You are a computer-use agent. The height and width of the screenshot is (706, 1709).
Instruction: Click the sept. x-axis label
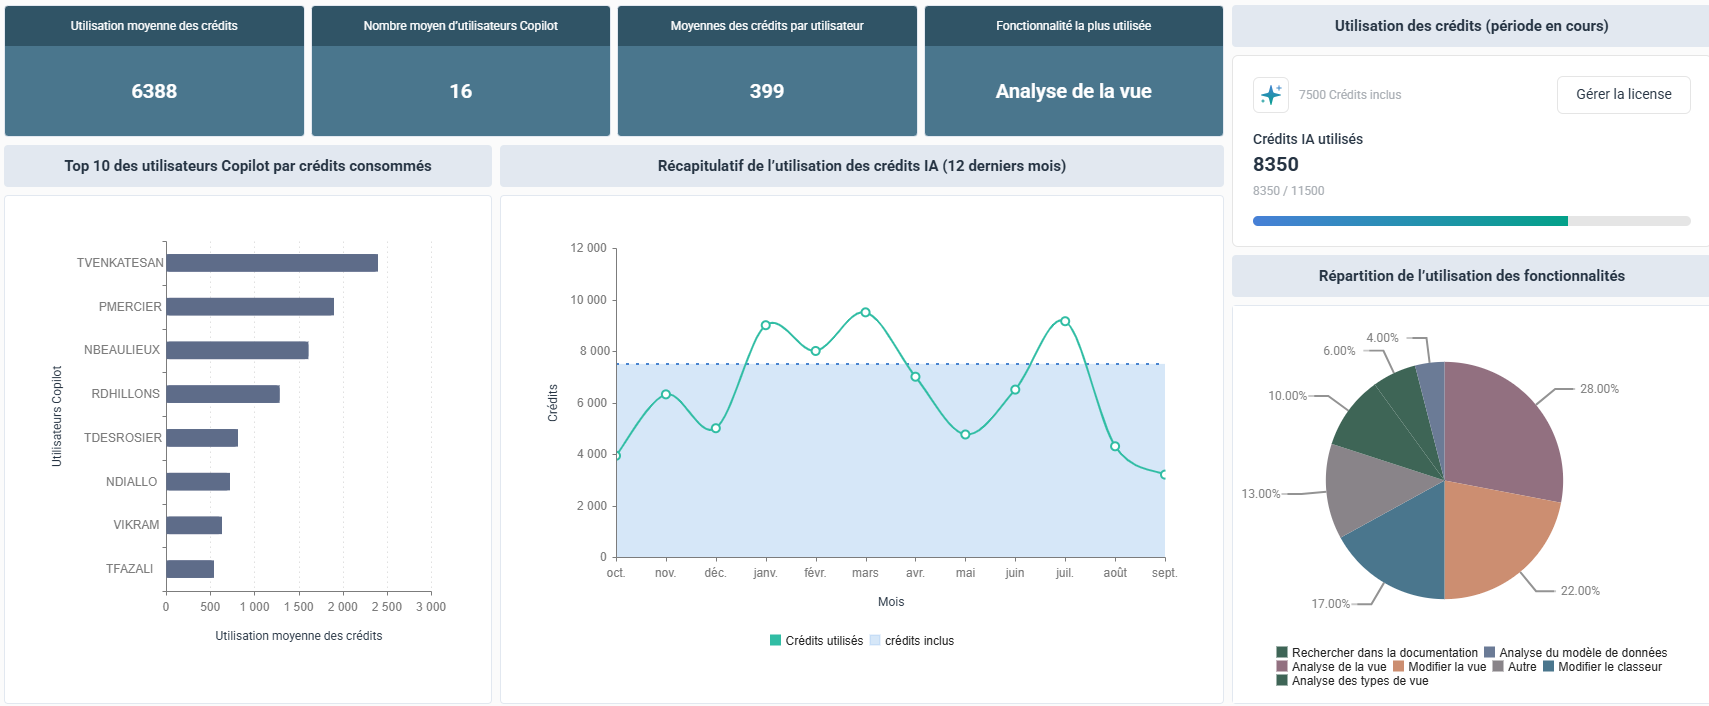click(x=1164, y=573)
